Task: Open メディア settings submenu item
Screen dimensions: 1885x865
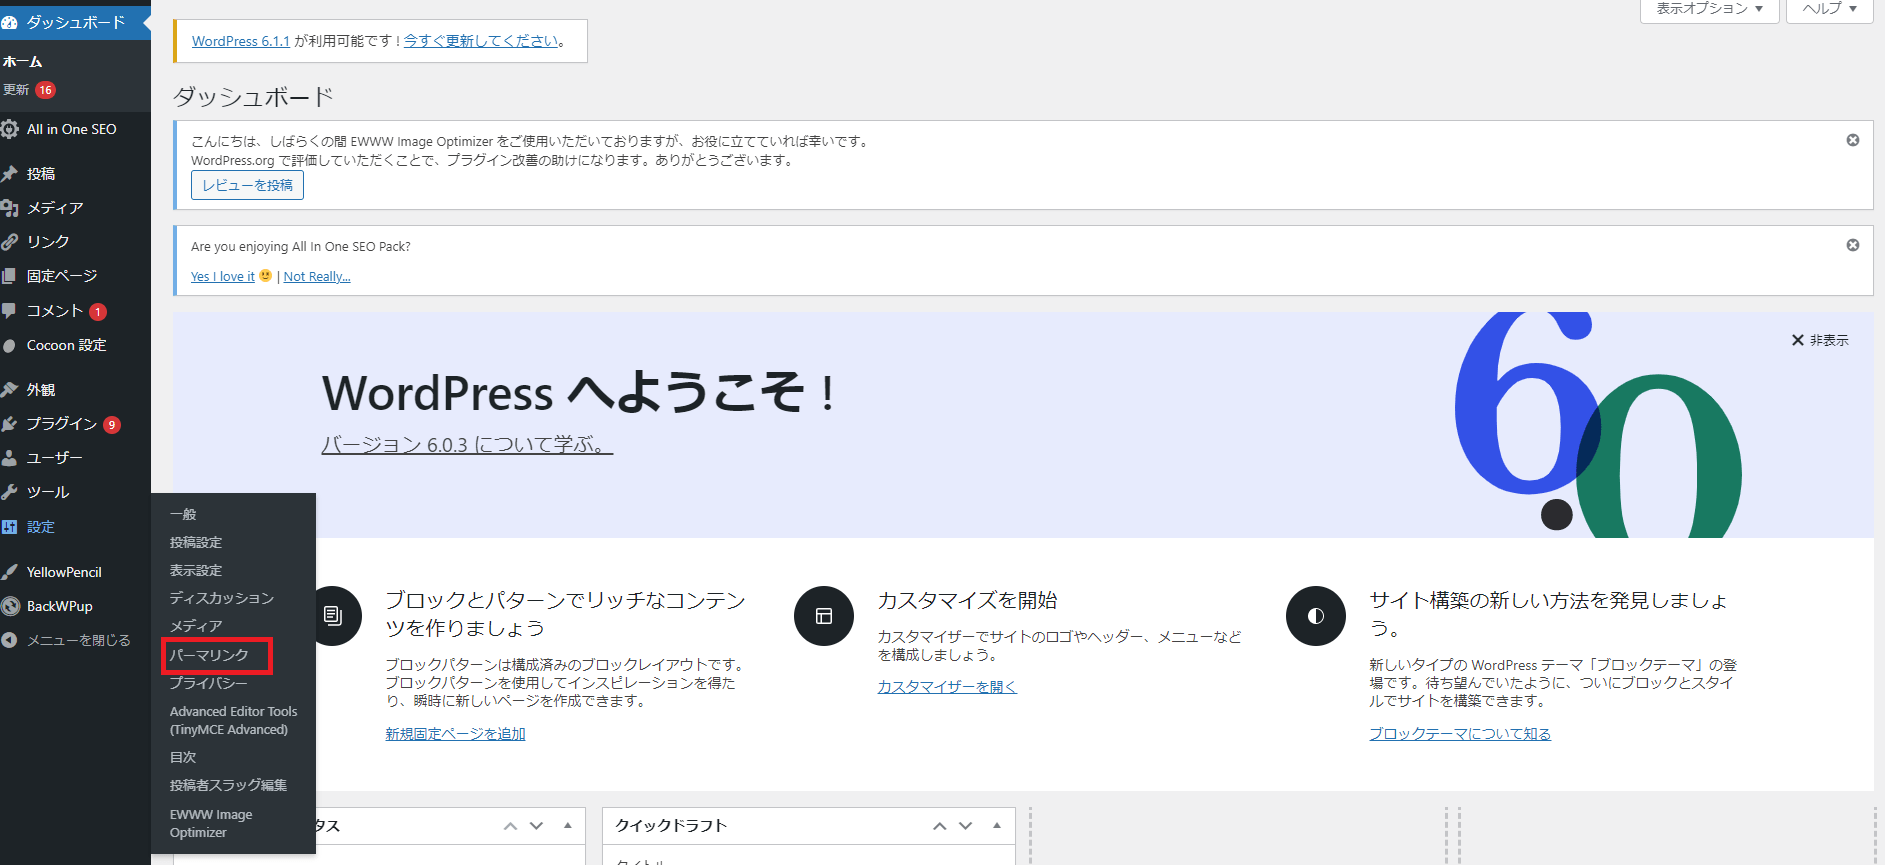Action: pyautogui.click(x=196, y=626)
